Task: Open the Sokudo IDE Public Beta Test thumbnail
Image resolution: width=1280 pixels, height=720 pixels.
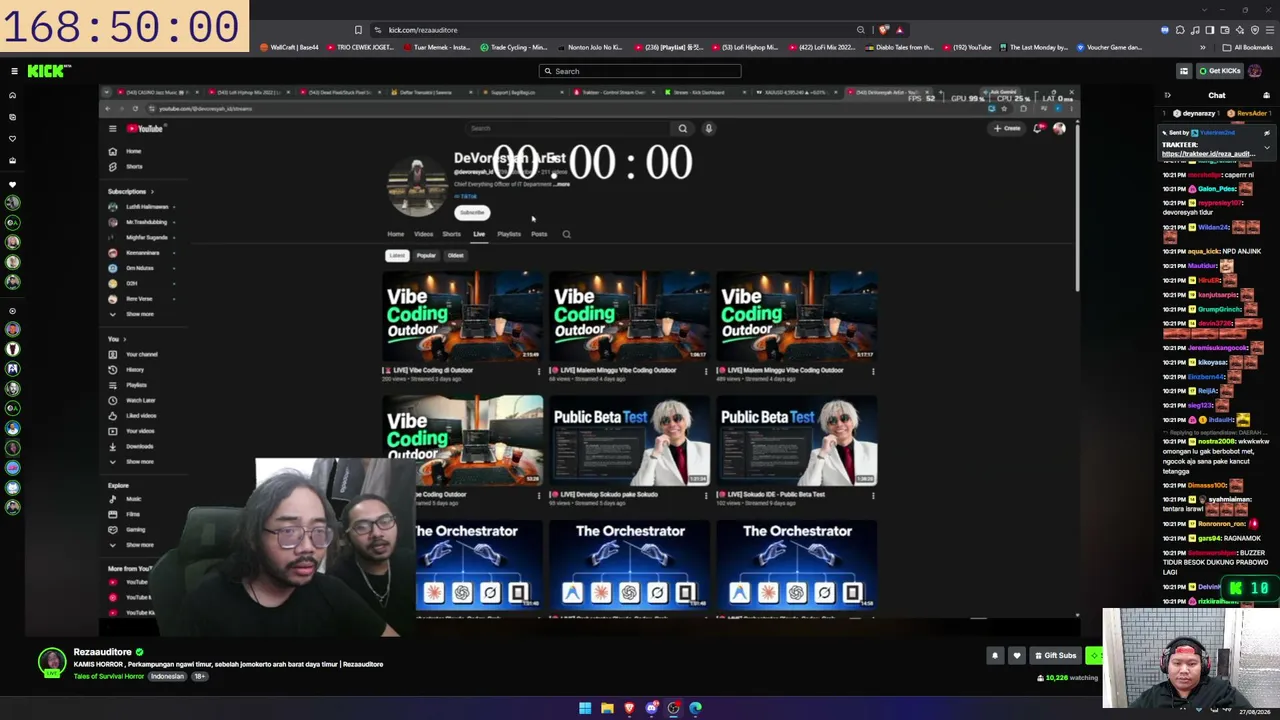Action: [797, 441]
